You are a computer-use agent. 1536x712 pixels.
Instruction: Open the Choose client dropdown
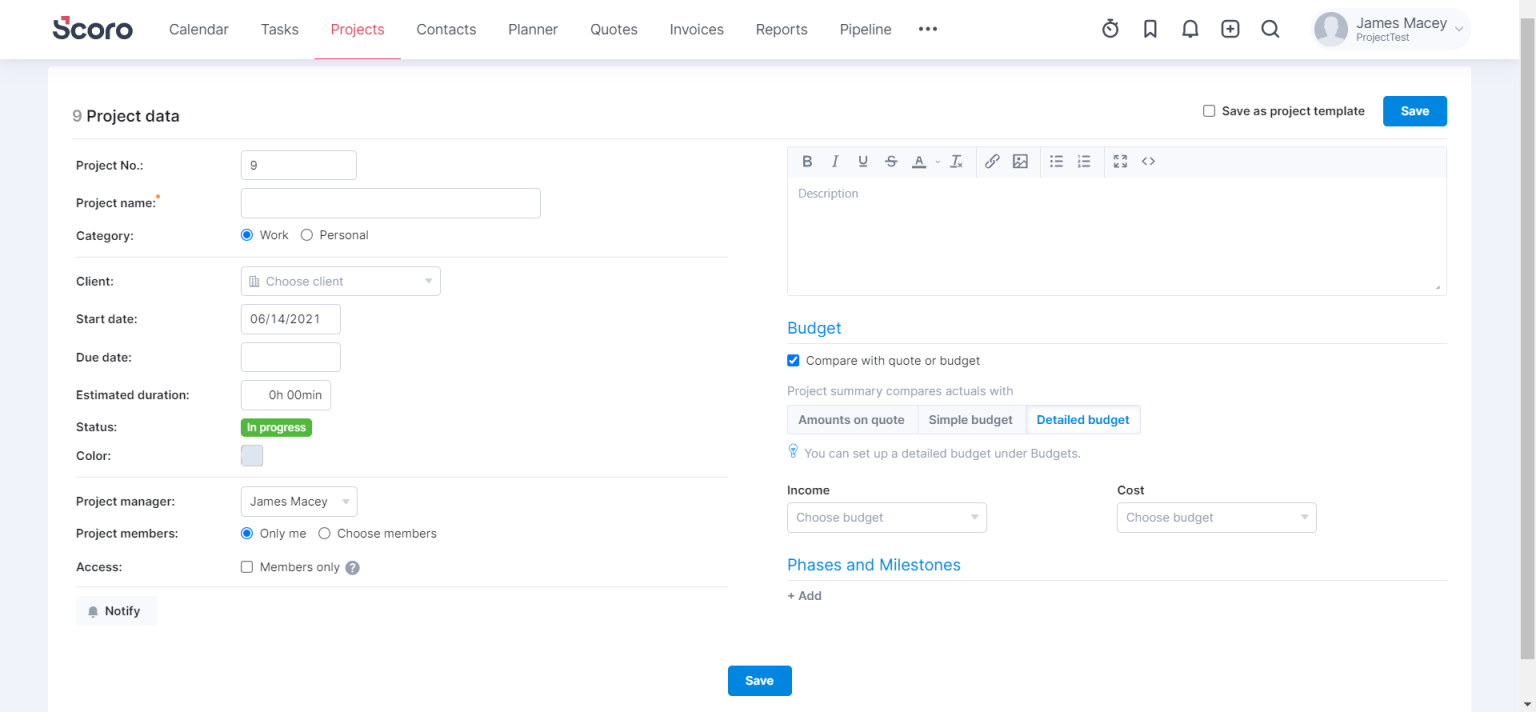point(340,281)
